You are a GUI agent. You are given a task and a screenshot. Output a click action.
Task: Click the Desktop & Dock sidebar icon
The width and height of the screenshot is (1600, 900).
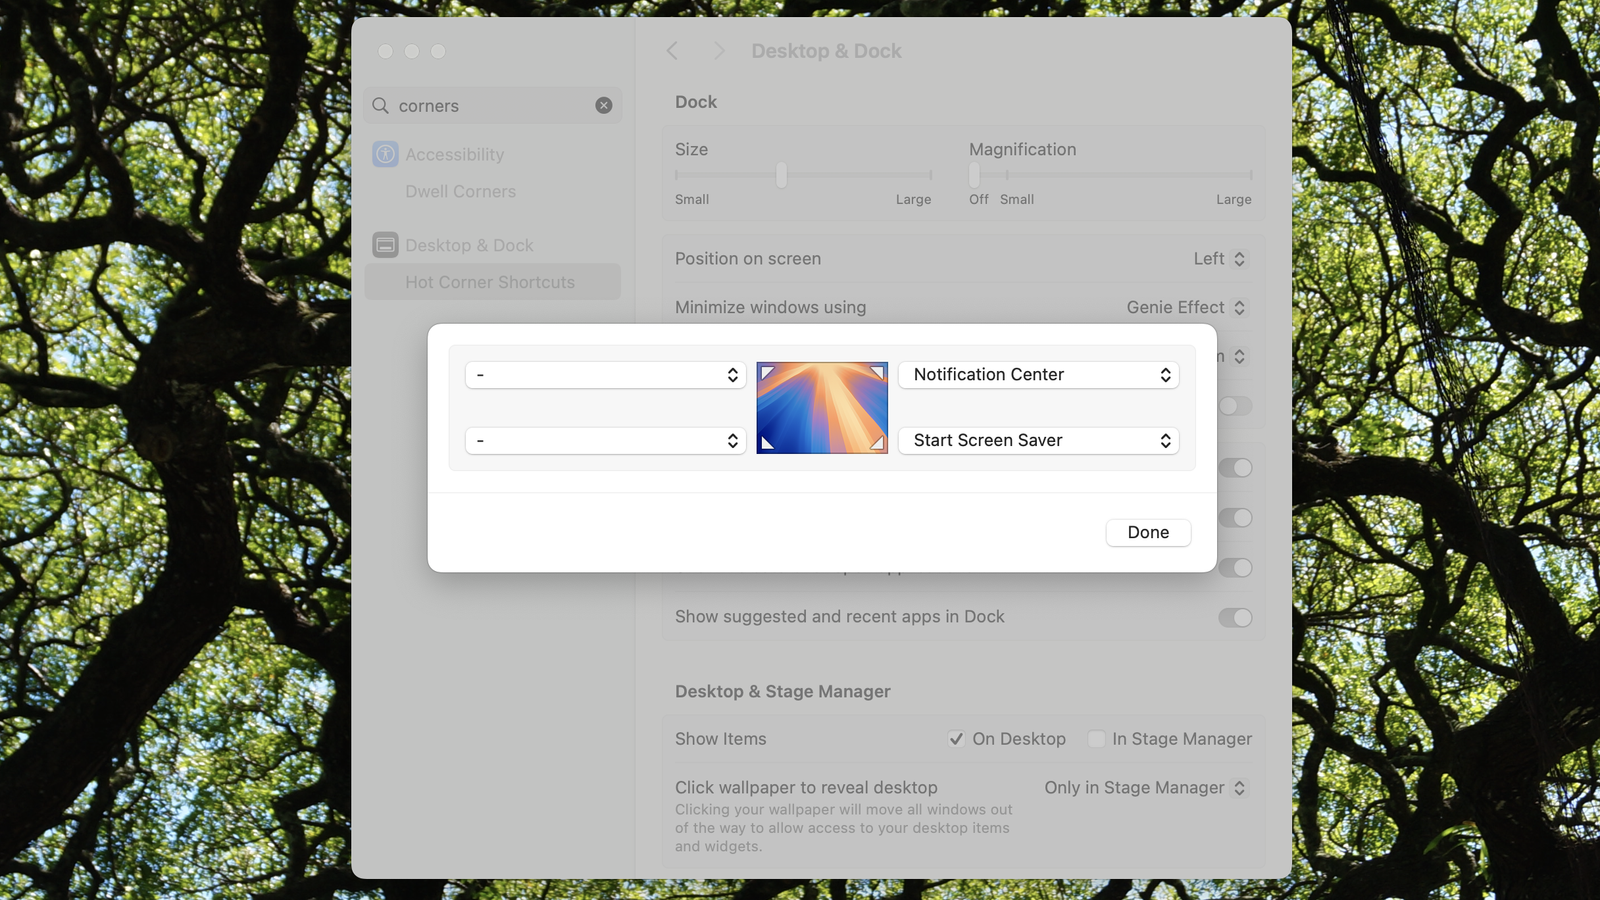point(385,245)
